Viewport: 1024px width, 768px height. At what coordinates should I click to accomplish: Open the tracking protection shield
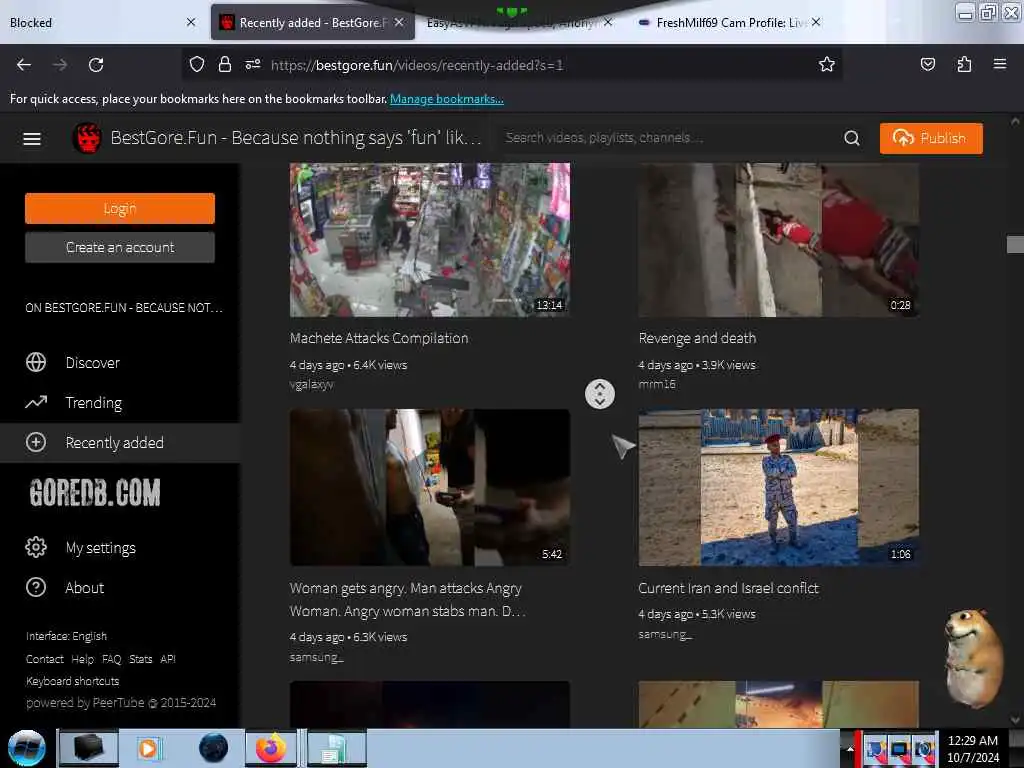[197, 64]
